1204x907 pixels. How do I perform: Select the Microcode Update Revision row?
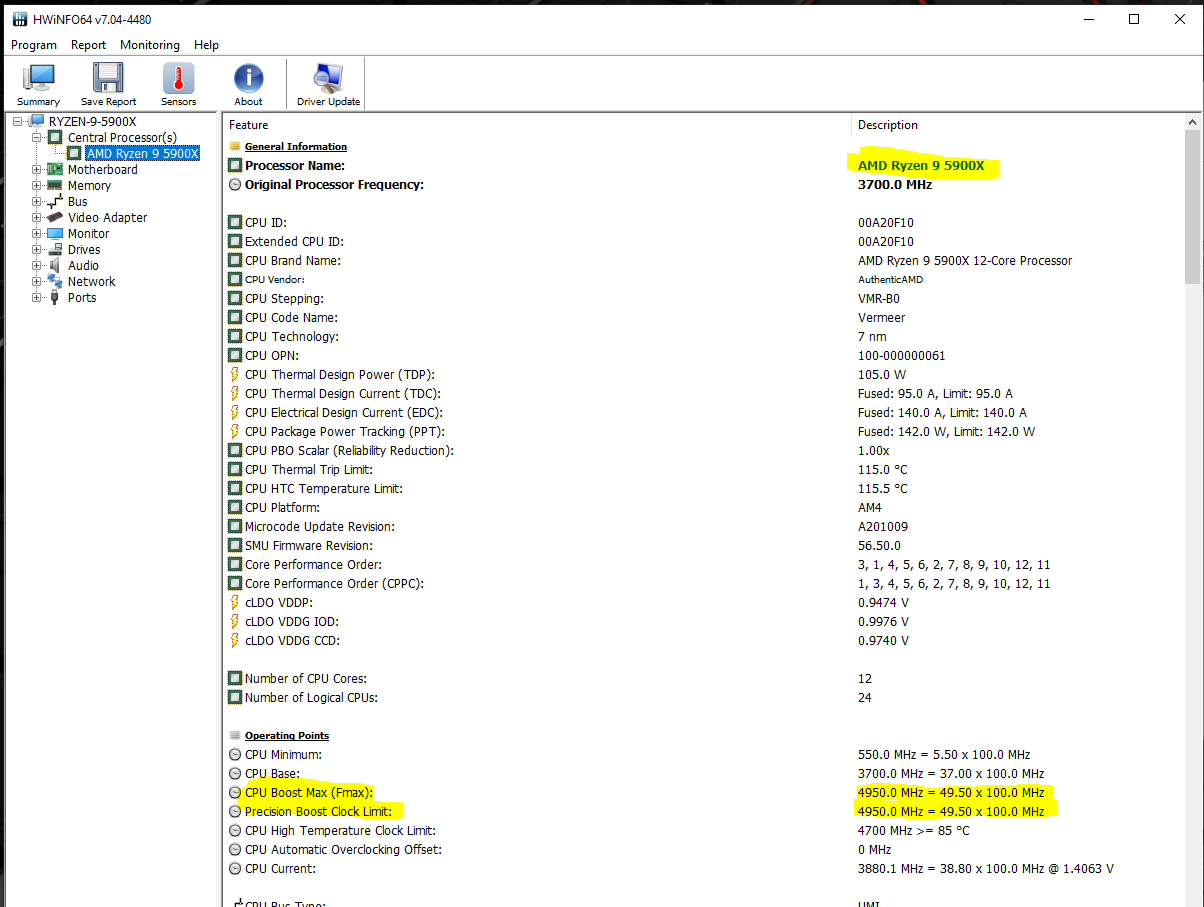click(704, 526)
